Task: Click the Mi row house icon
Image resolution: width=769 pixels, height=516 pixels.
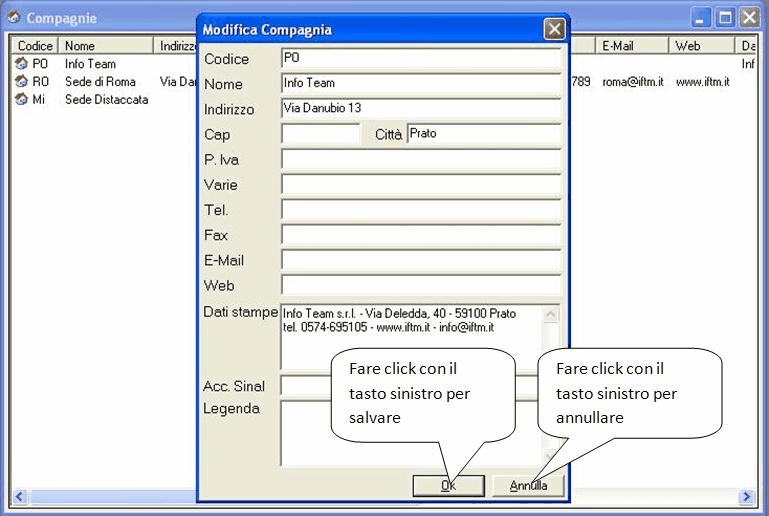Action: (x=21, y=99)
